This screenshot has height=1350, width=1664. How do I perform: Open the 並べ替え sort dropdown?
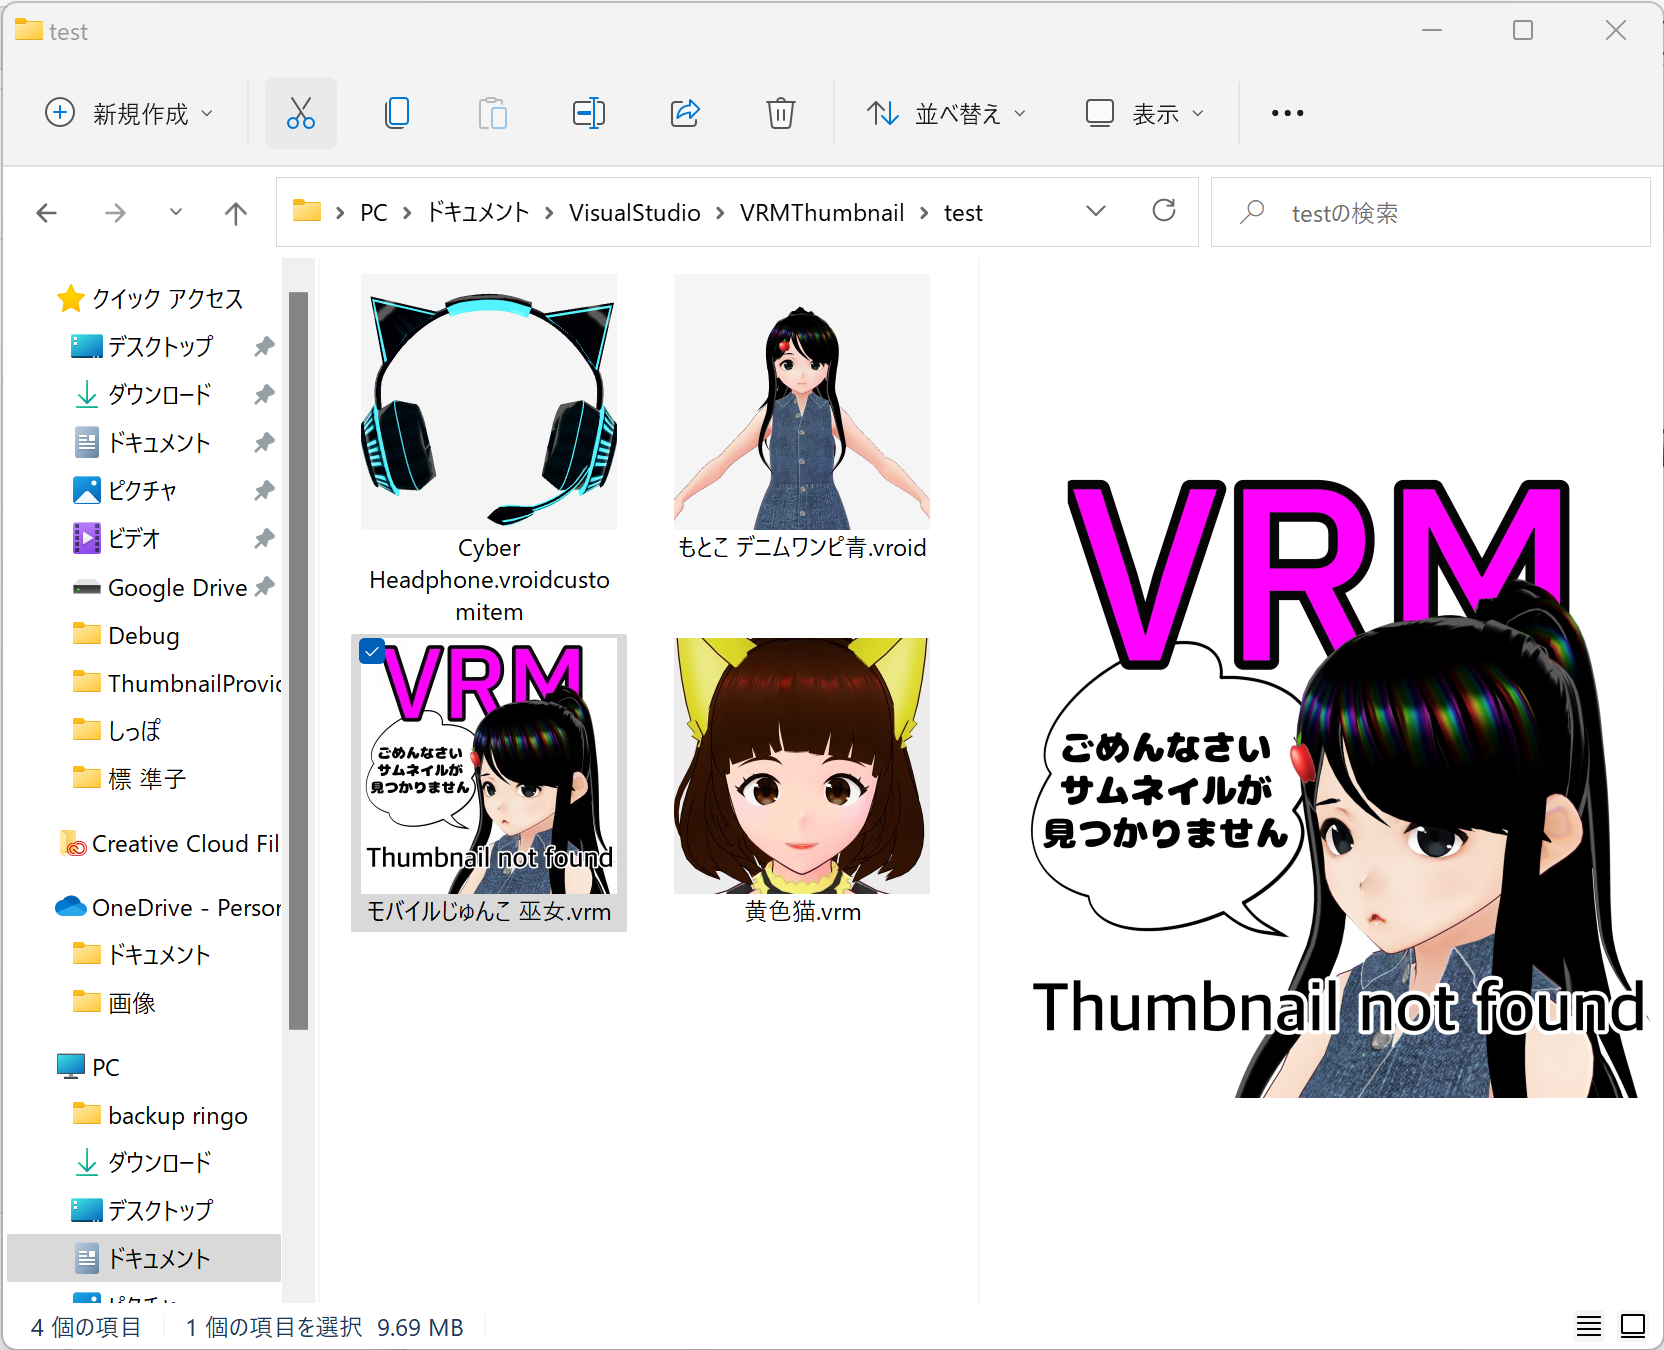click(x=945, y=113)
